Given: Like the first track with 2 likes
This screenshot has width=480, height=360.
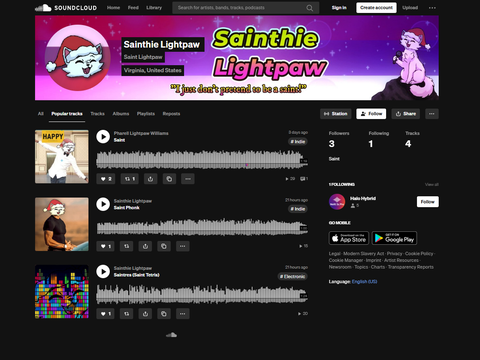Looking at the screenshot, I should 106,179.
